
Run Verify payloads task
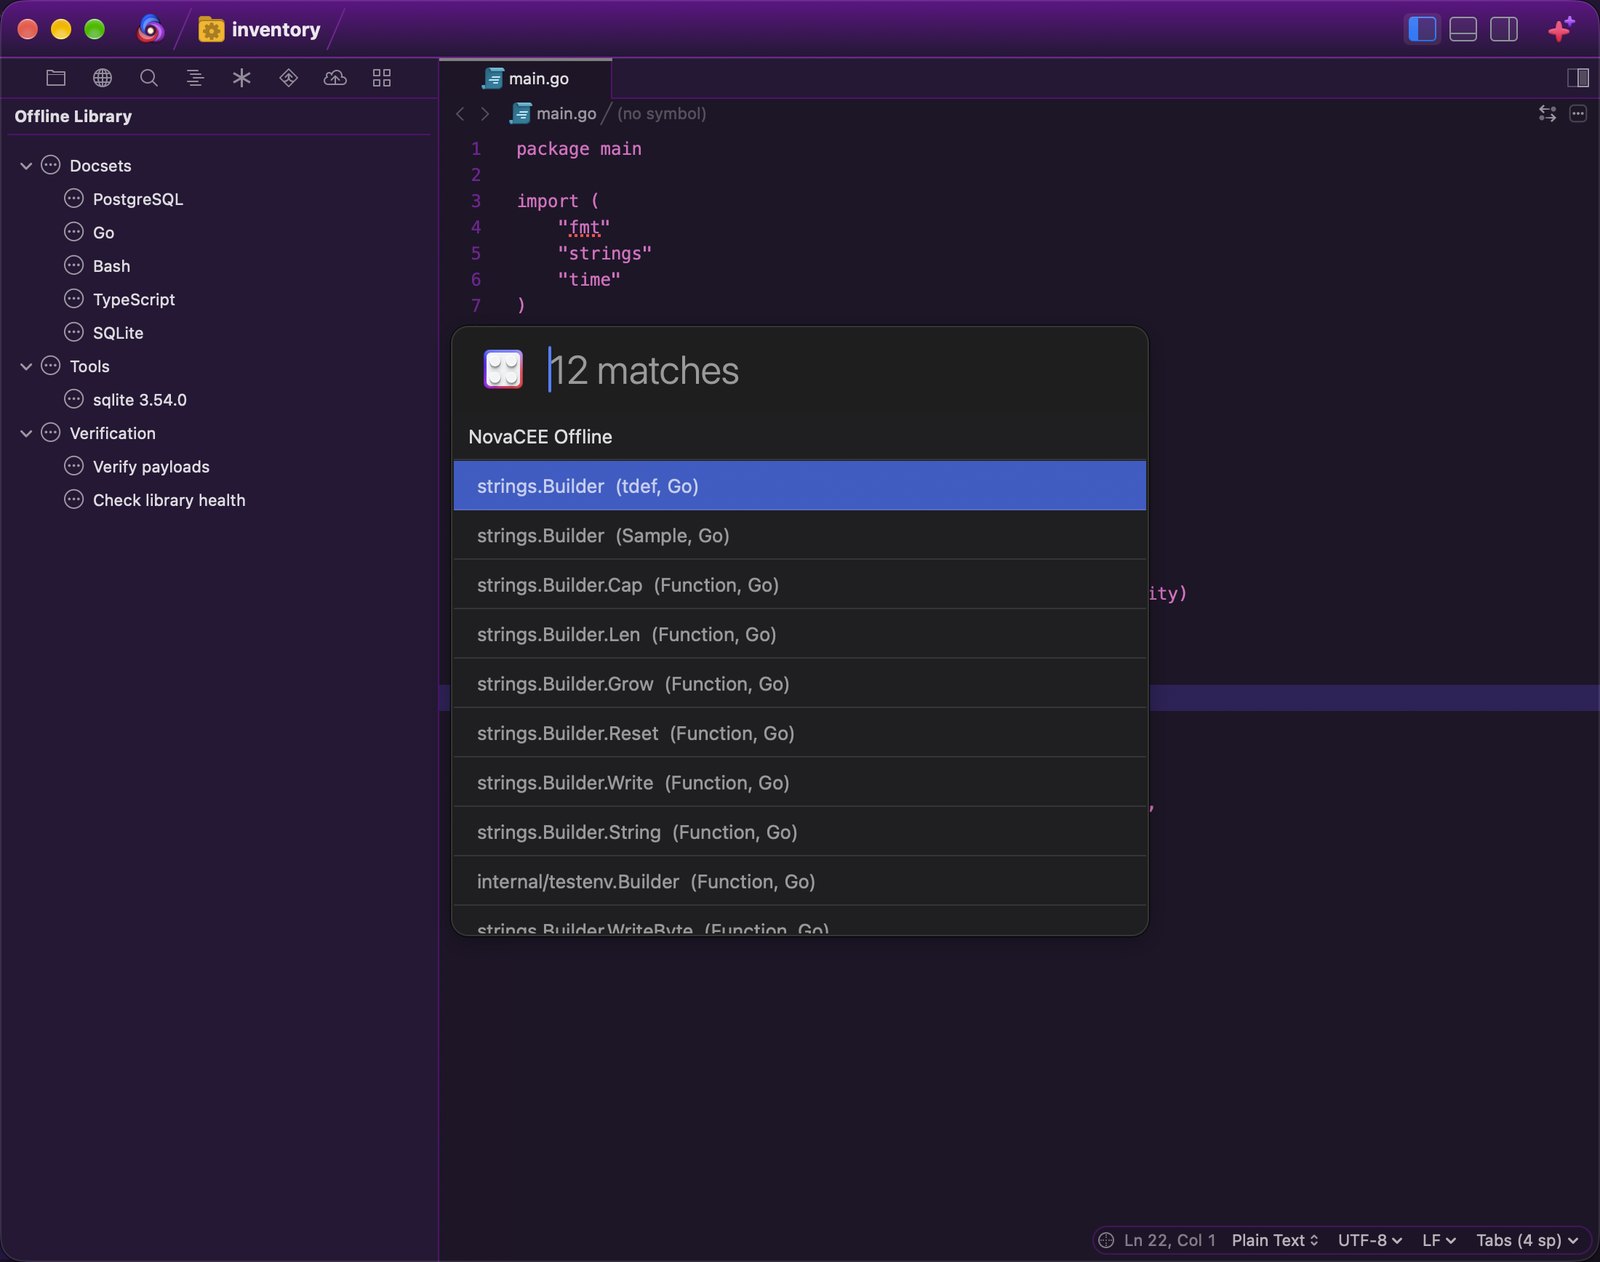(151, 467)
